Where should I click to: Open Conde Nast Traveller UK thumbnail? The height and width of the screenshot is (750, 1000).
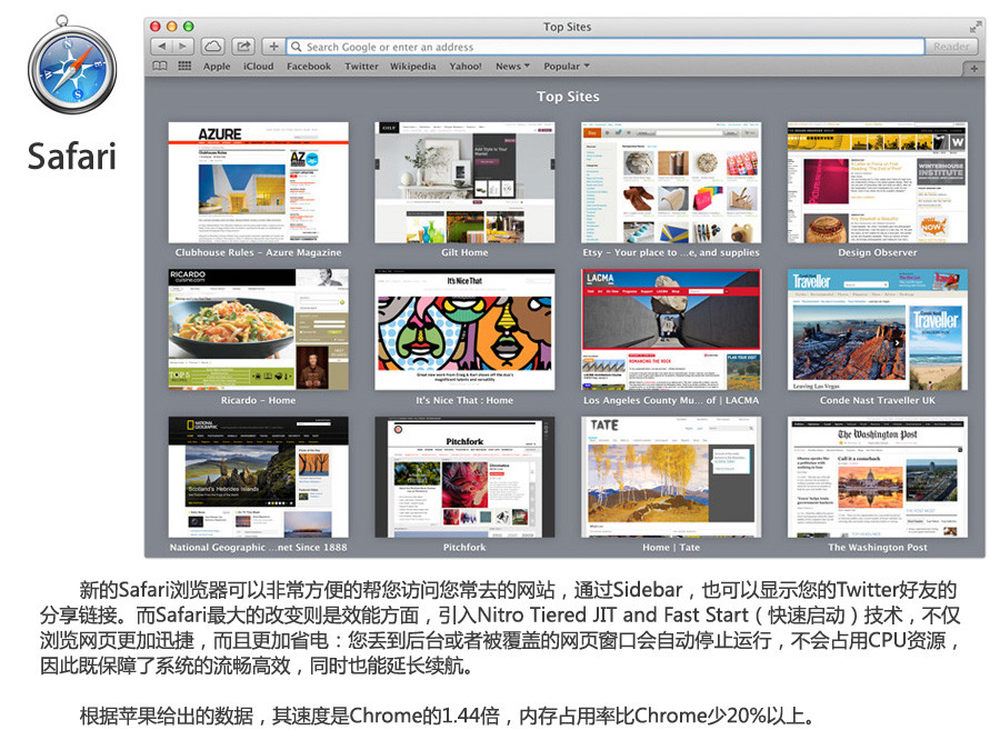pyautogui.click(x=878, y=330)
